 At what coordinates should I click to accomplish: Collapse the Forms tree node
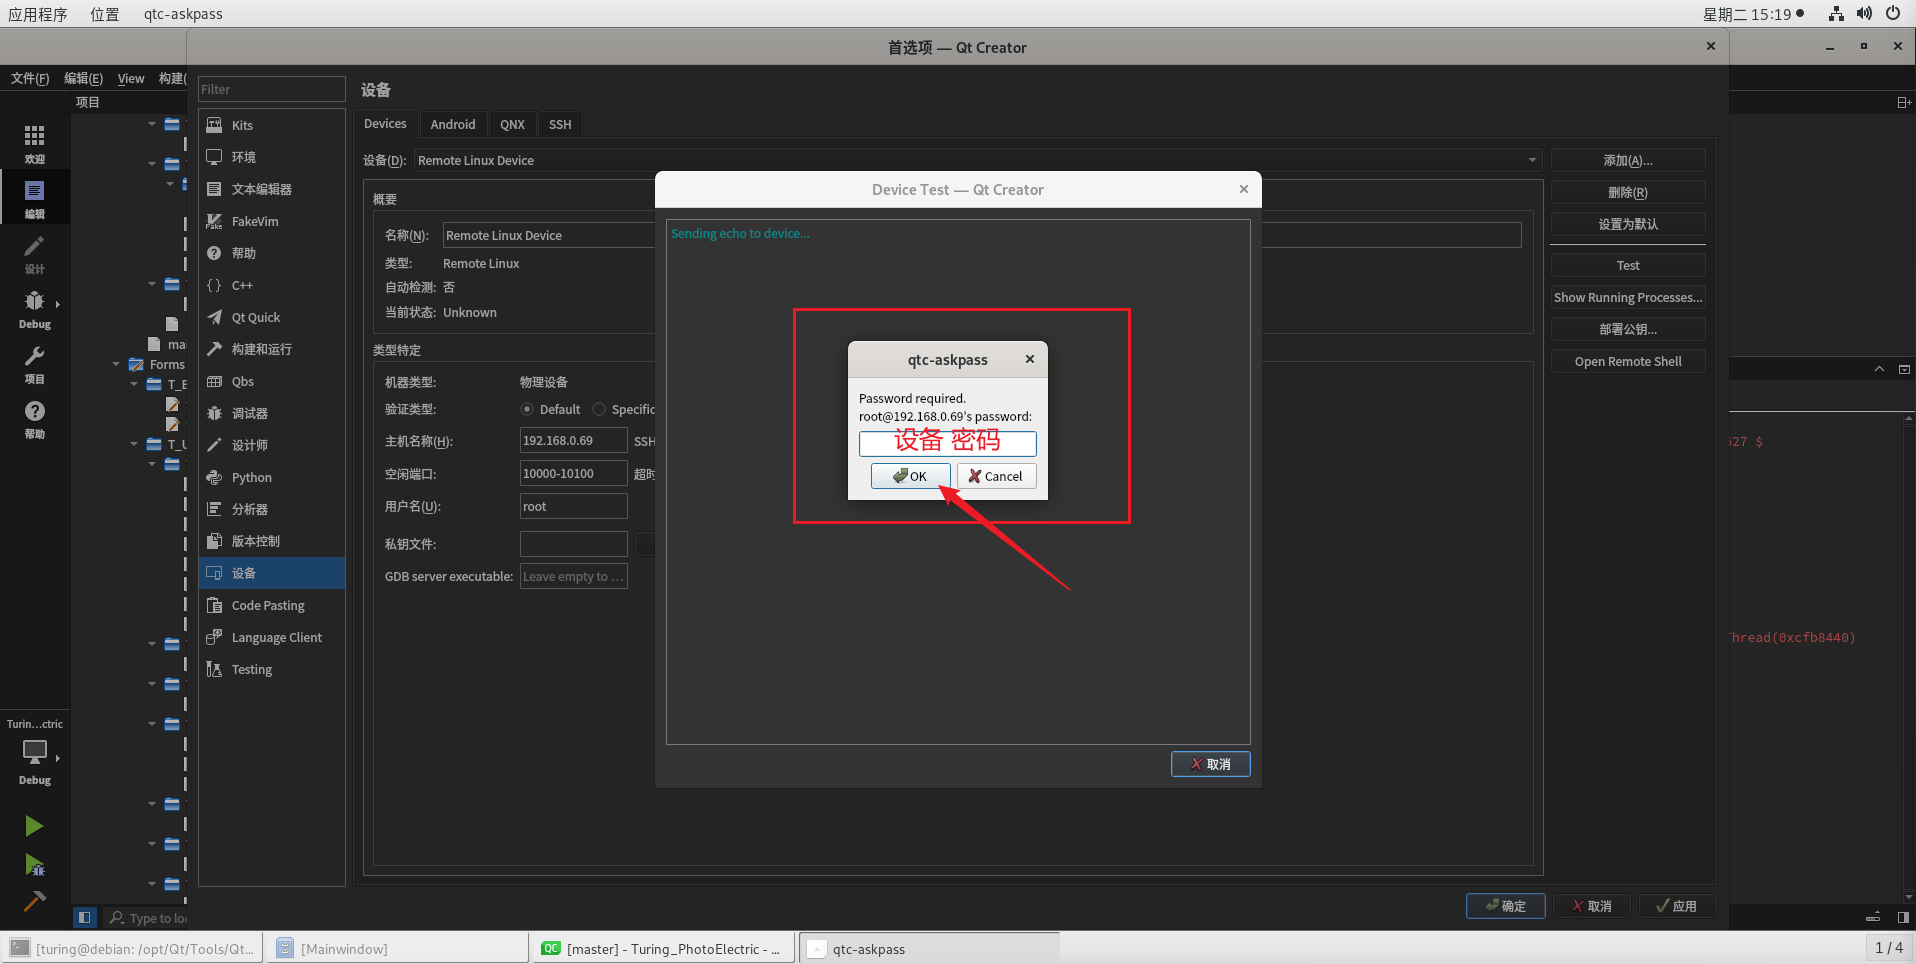tap(117, 364)
